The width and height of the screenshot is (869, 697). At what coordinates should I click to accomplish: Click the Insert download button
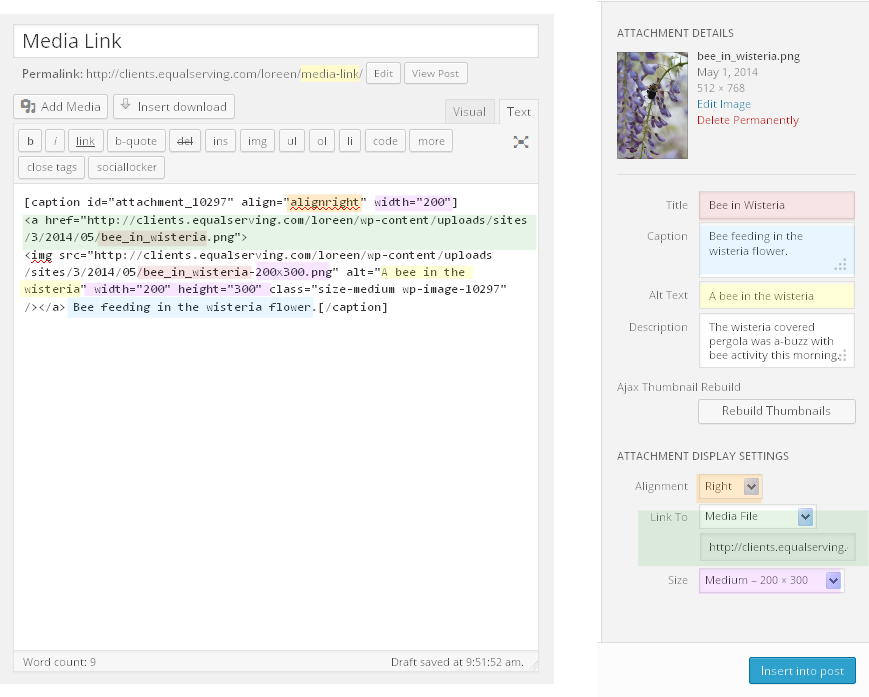[173, 107]
